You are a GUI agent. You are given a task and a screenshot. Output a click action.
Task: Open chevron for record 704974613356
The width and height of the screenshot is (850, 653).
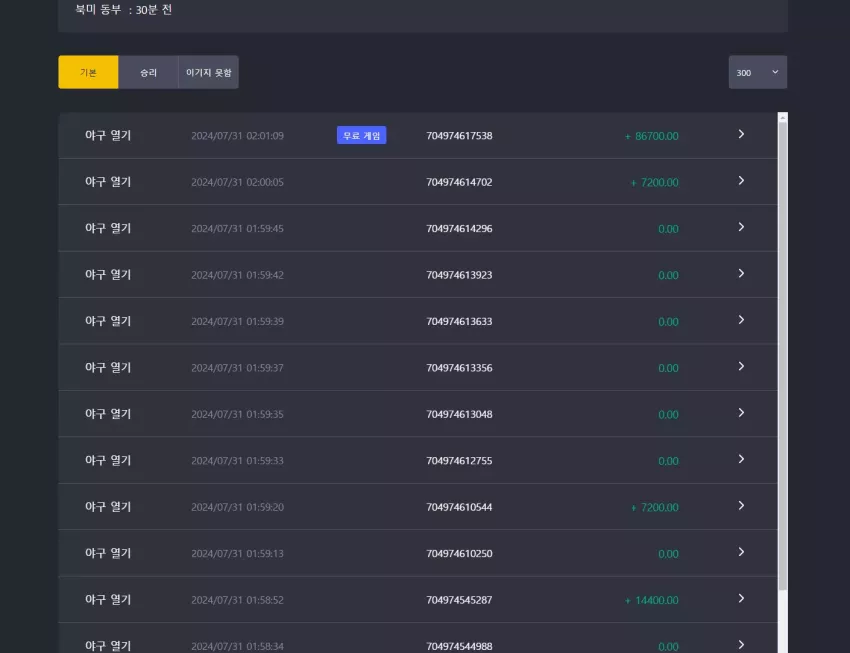click(x=741, y=366)
